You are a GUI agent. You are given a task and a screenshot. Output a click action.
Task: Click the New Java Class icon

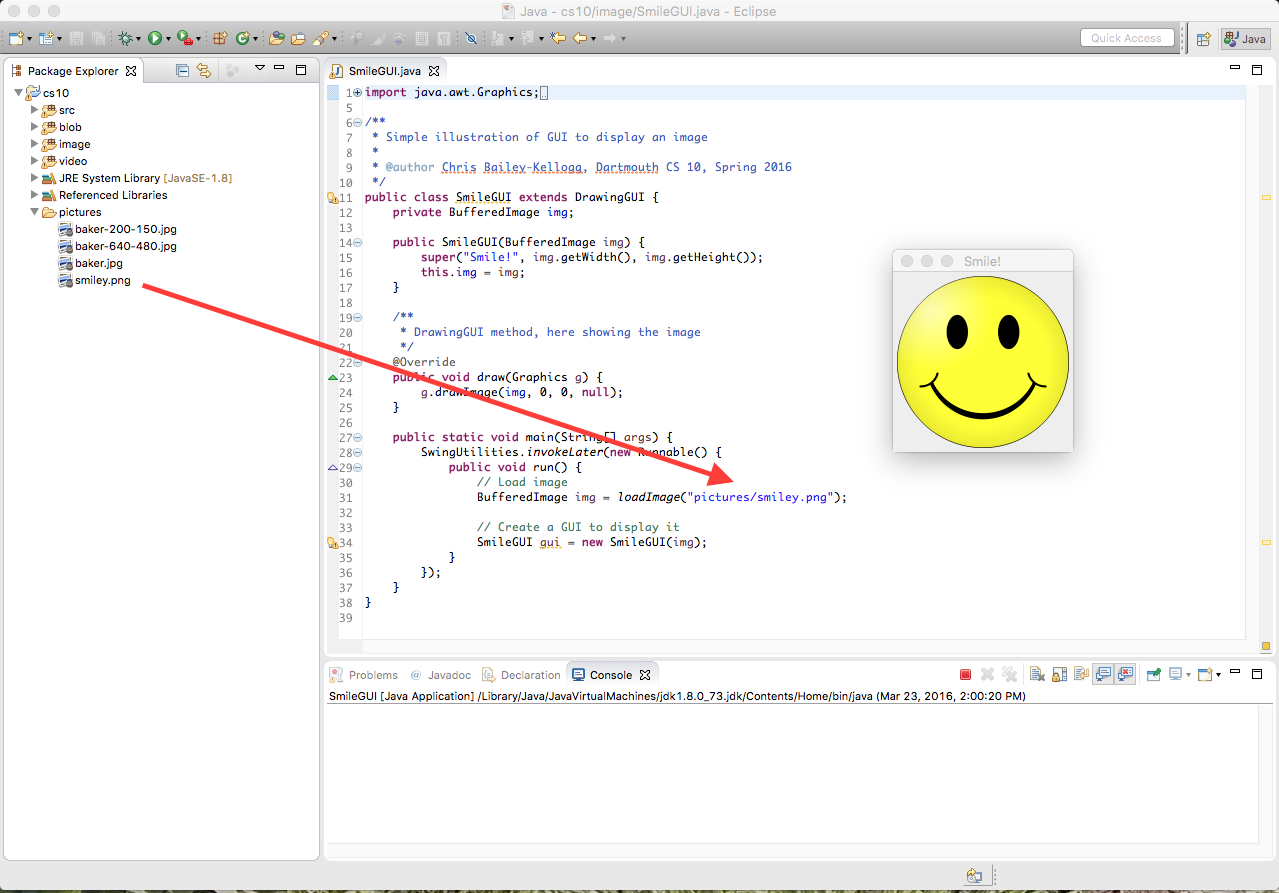[x=242, y=38]
